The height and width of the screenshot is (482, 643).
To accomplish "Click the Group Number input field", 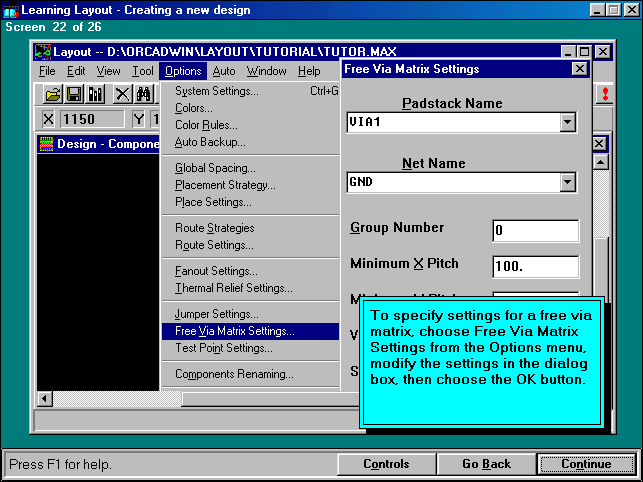I will 535,231.
